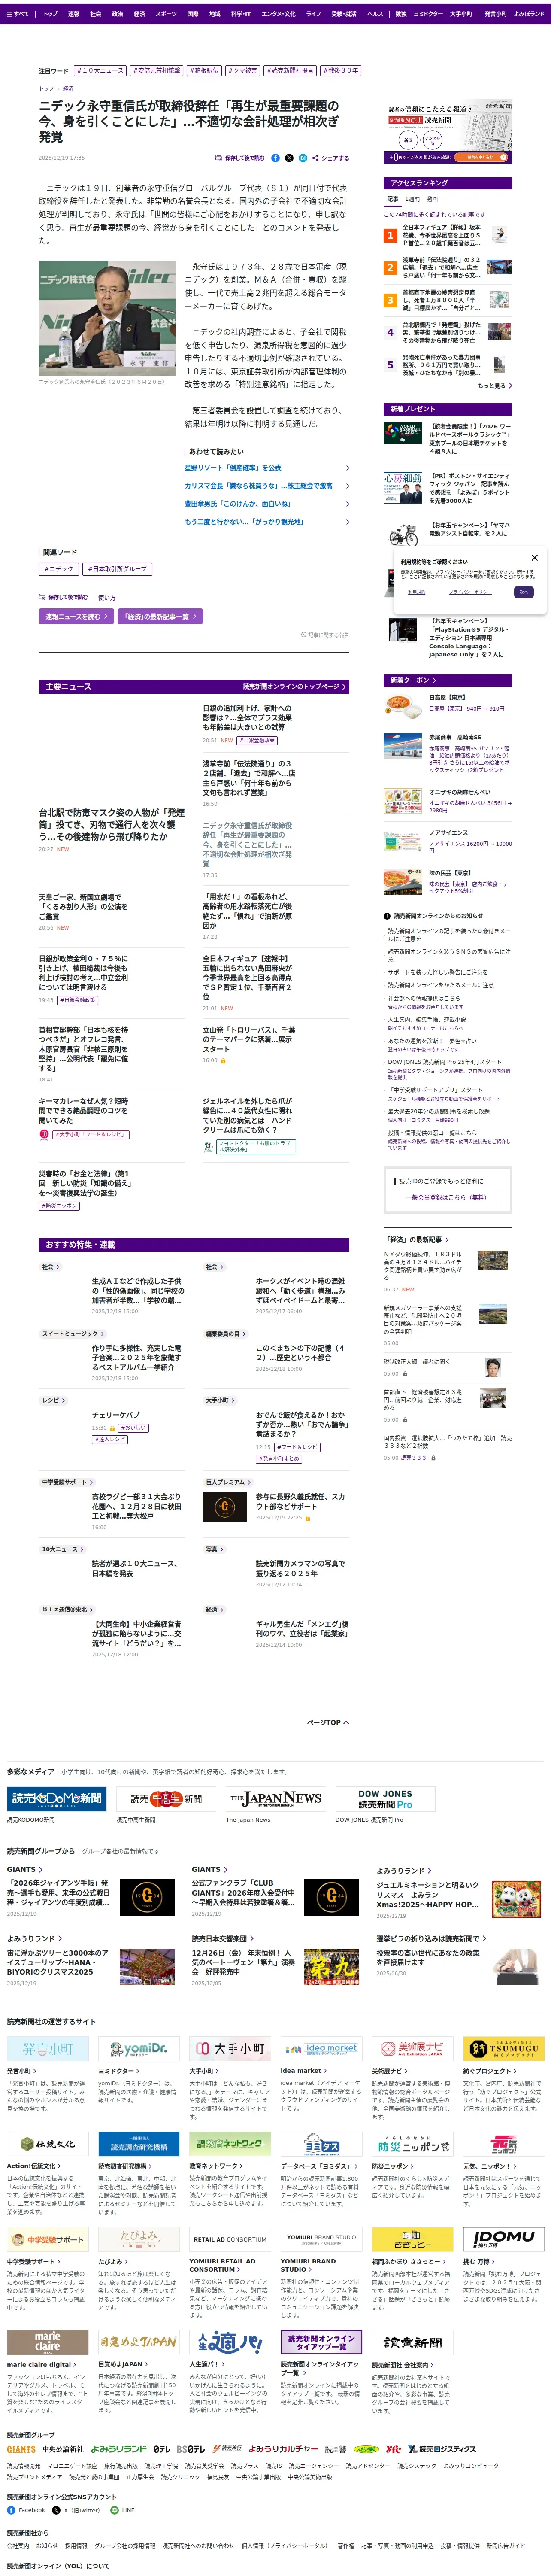Open 使い方 link beside 保存して後で読む
The width and height of the screenshot is (551, 2576).
tap(107, 597)
